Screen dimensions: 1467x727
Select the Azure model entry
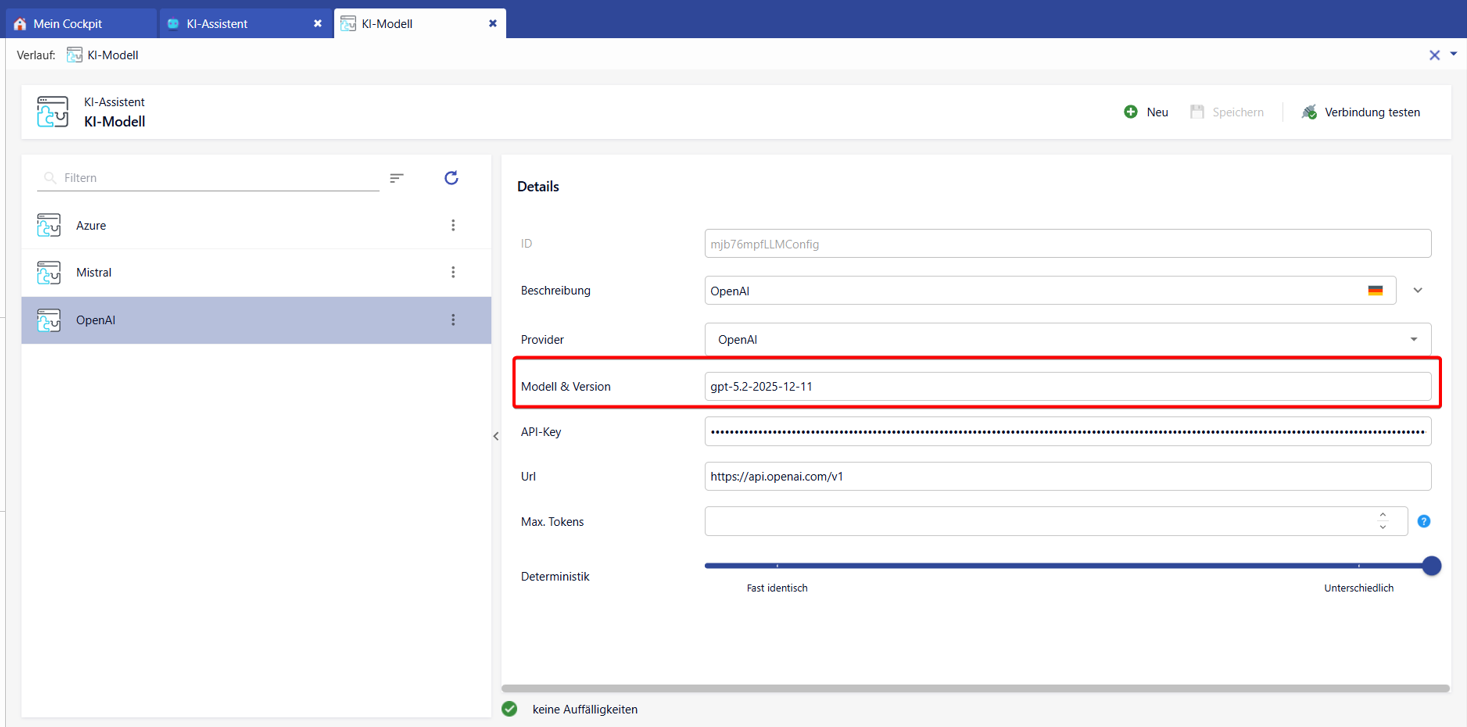tap(91, 226)
